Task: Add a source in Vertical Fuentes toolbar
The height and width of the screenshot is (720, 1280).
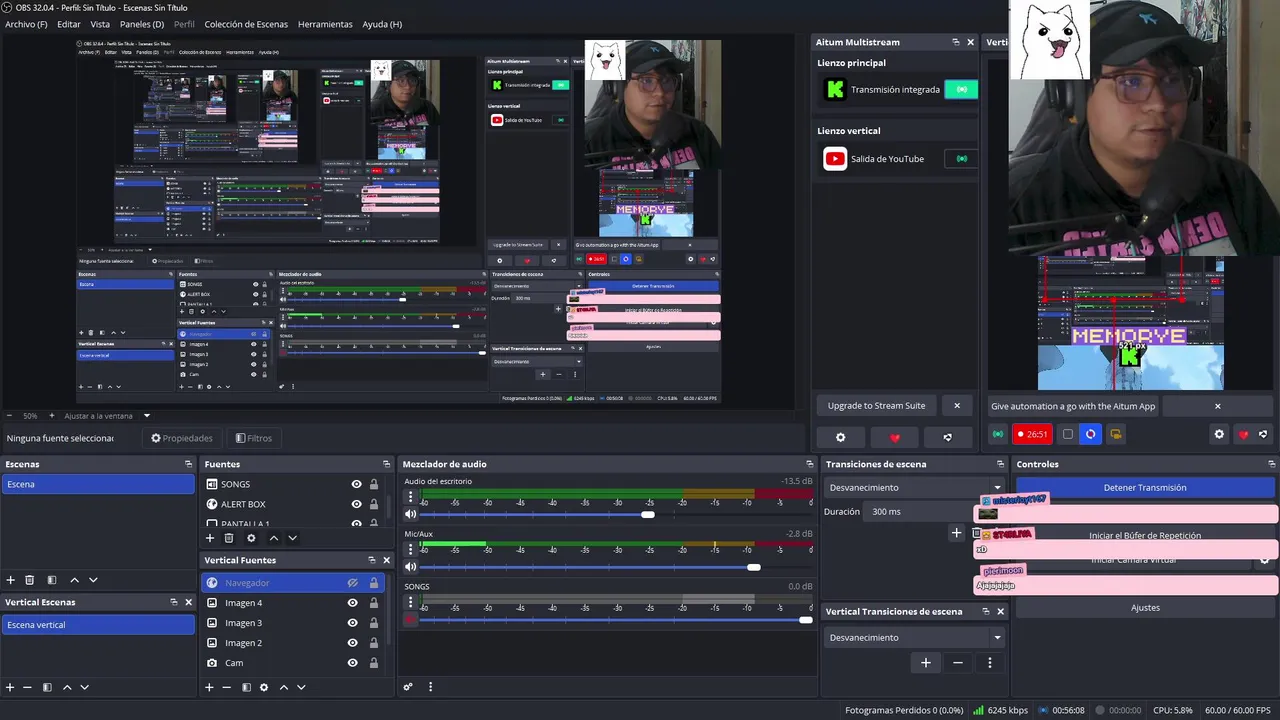Action: (209, 687)
